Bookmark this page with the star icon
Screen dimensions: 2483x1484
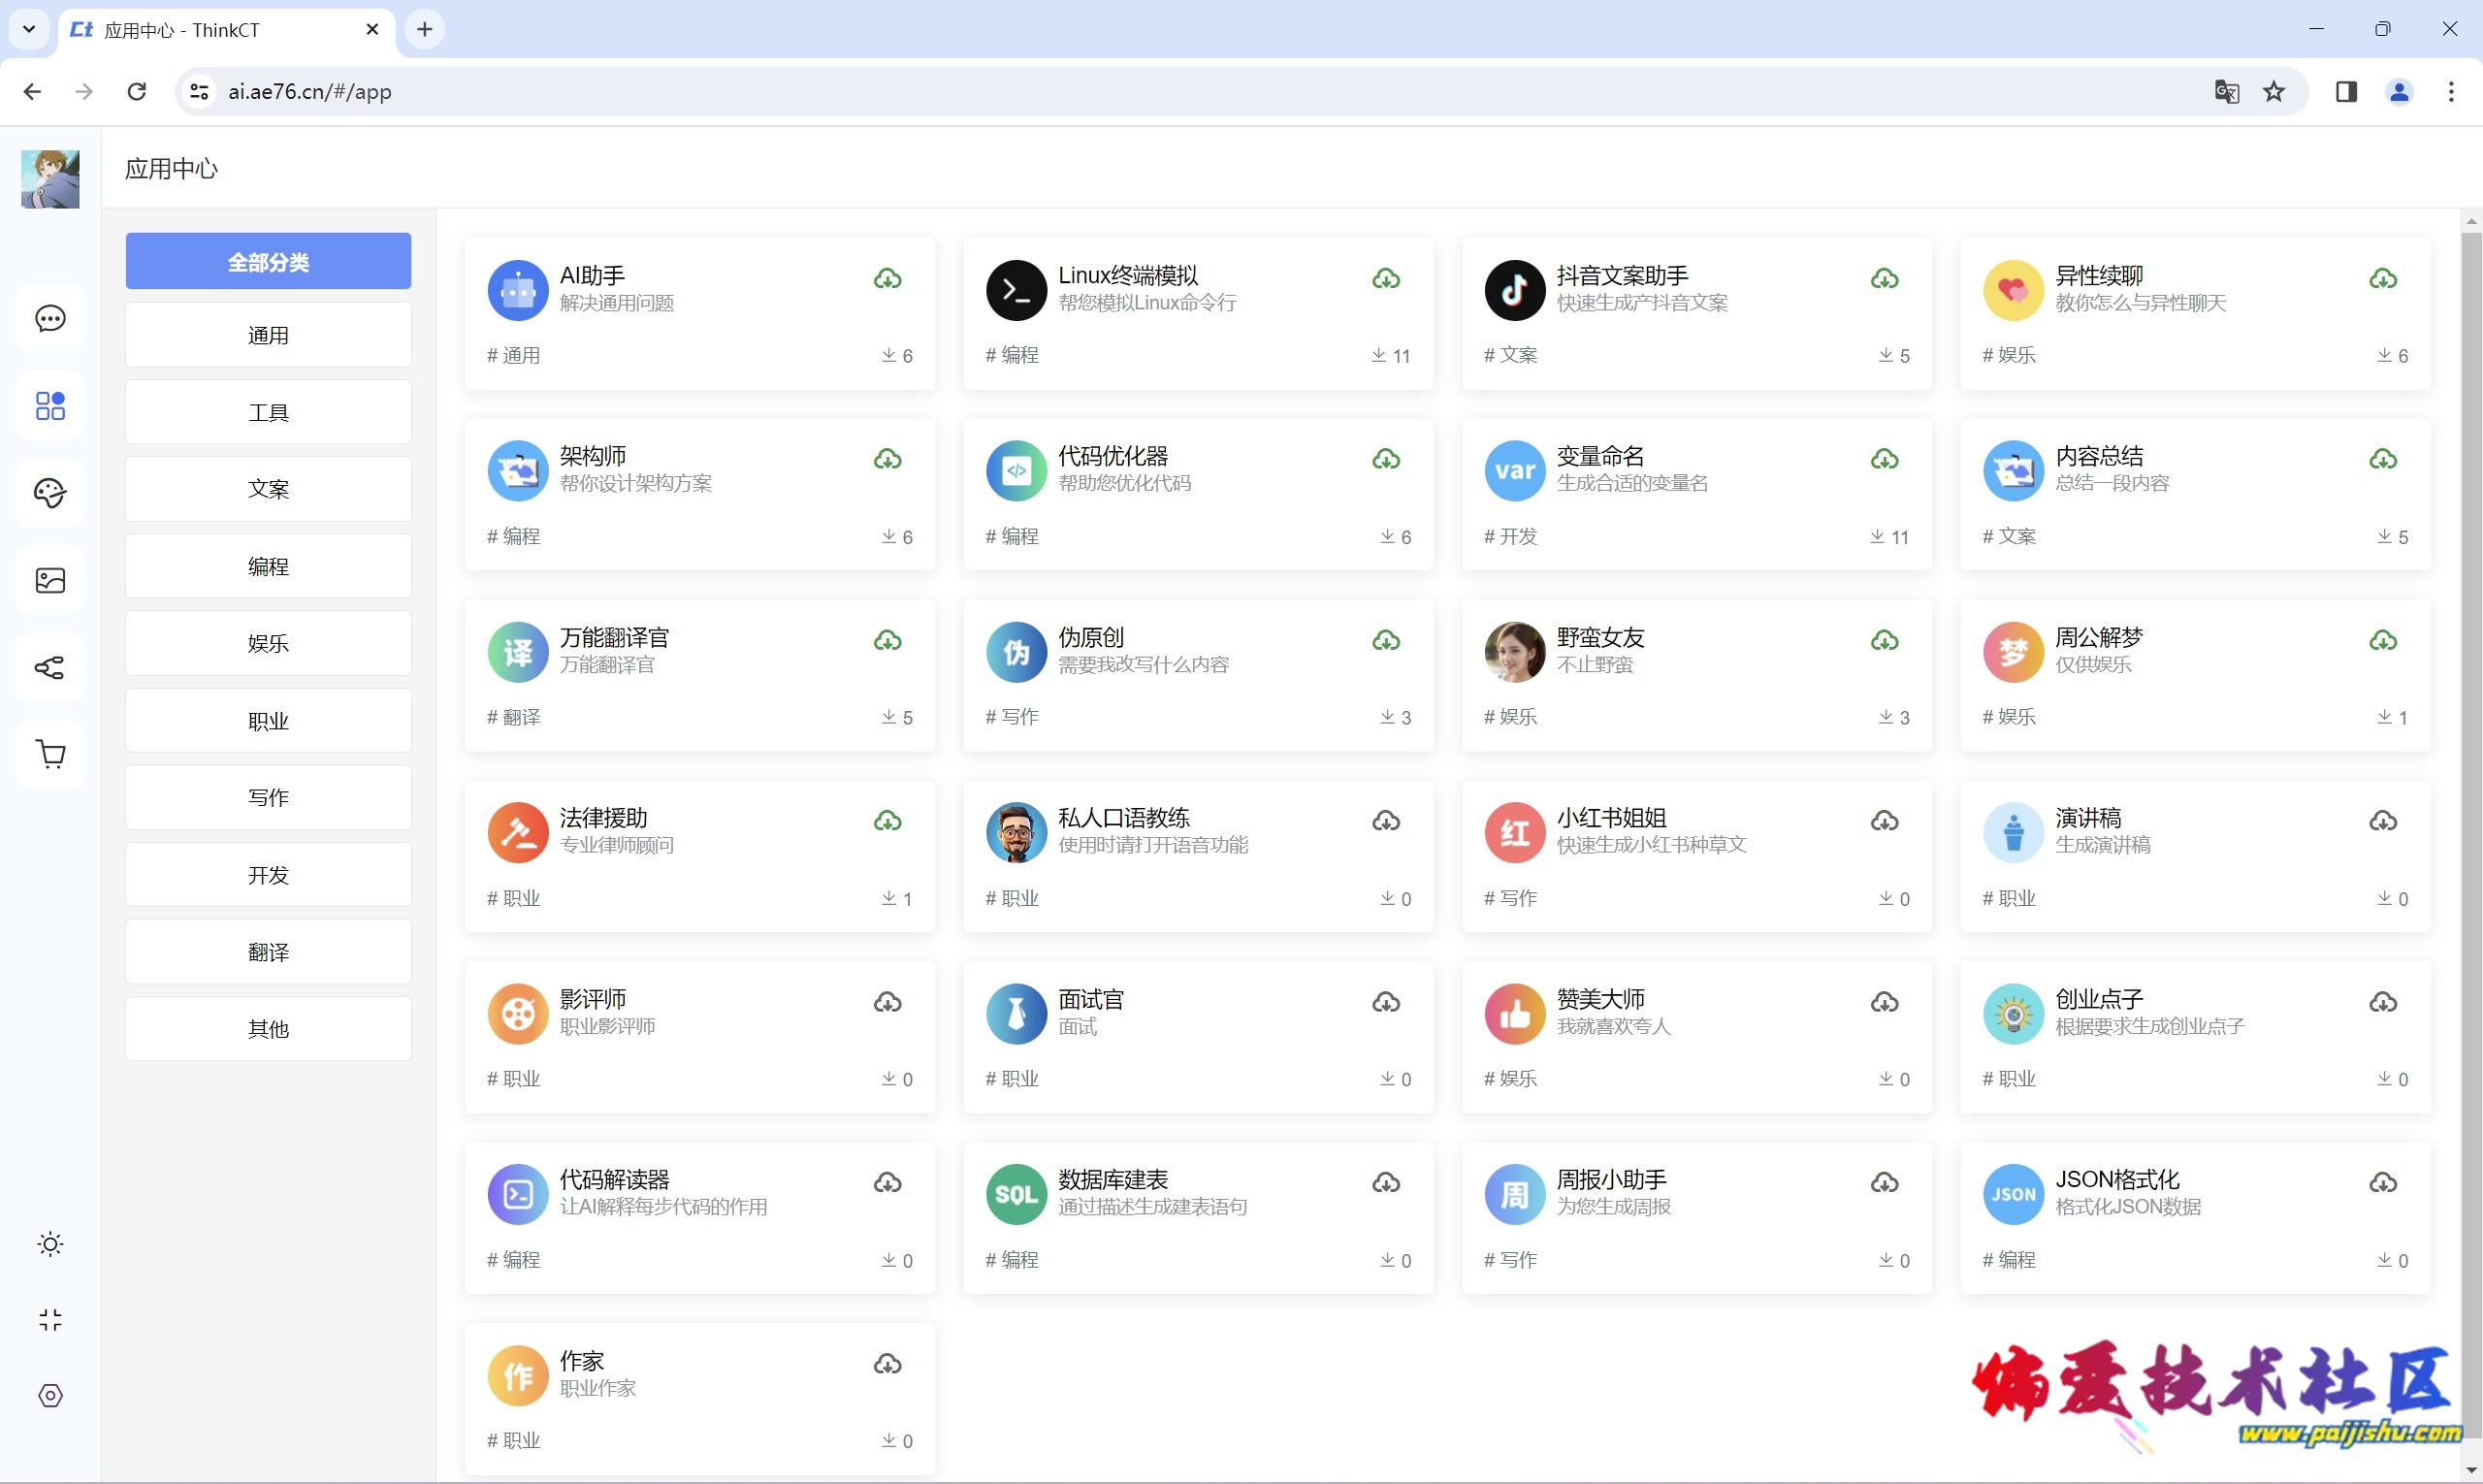coord(2274,92)
